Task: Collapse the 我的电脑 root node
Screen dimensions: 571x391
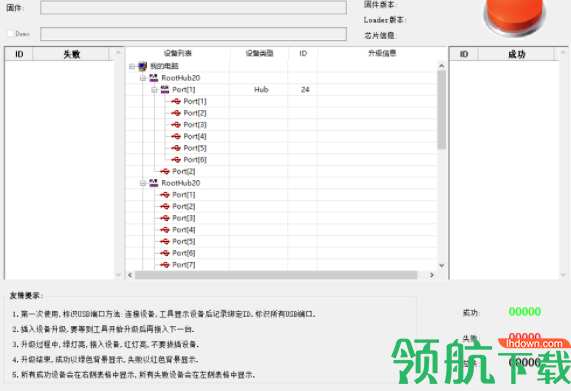Action: coord(132,66)
